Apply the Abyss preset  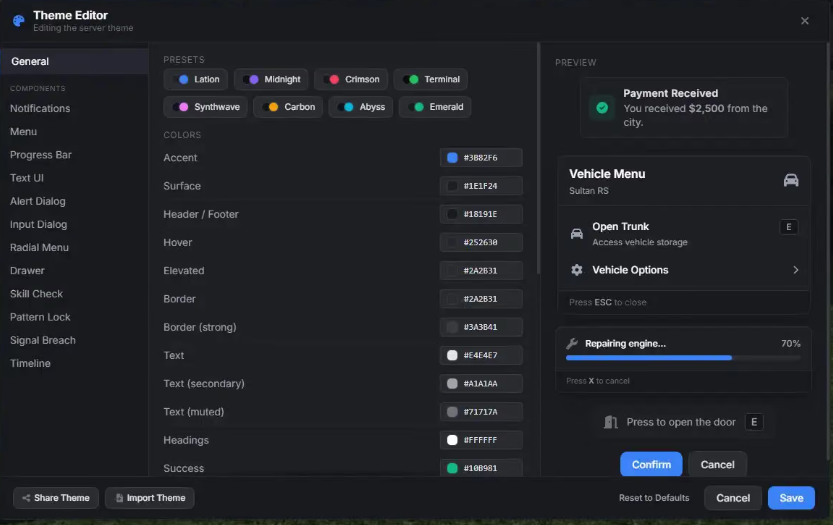(361, 107)
